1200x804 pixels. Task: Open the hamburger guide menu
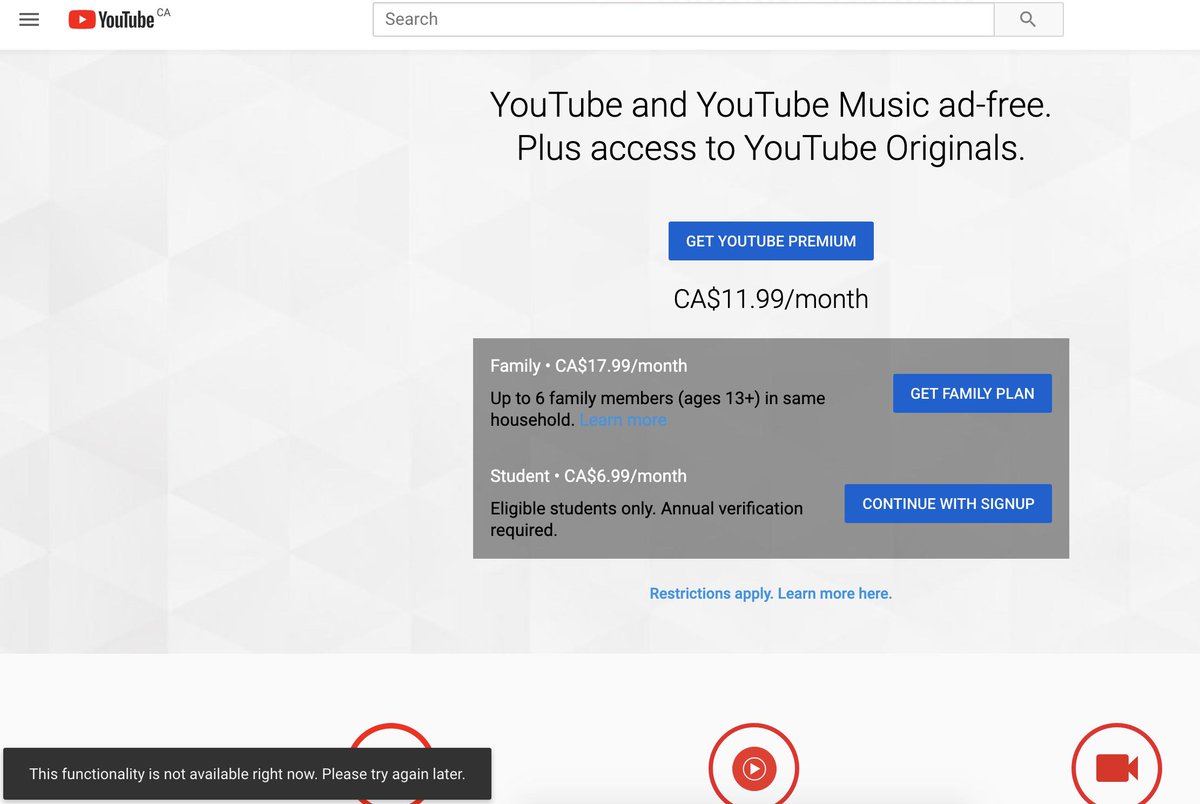coord(29,19)
